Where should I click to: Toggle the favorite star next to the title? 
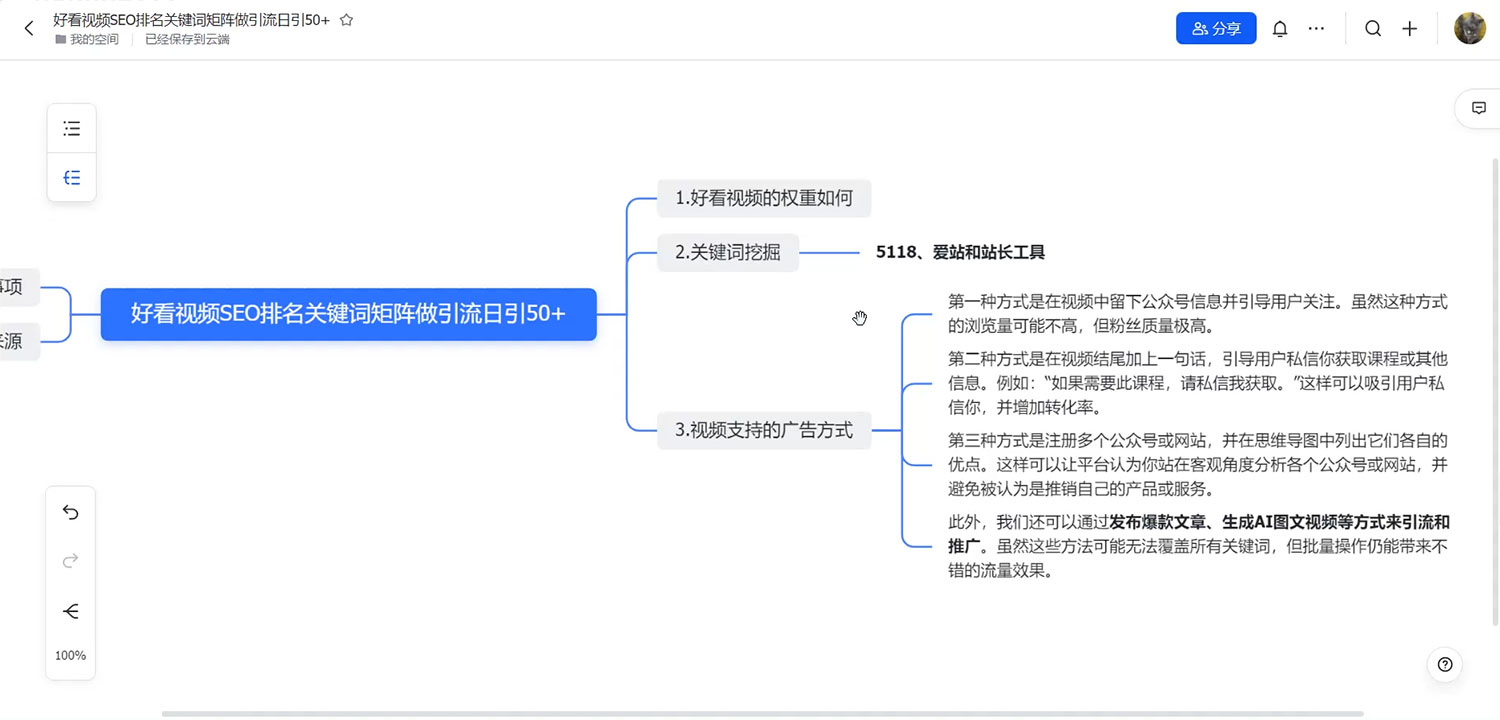point(346,18)
